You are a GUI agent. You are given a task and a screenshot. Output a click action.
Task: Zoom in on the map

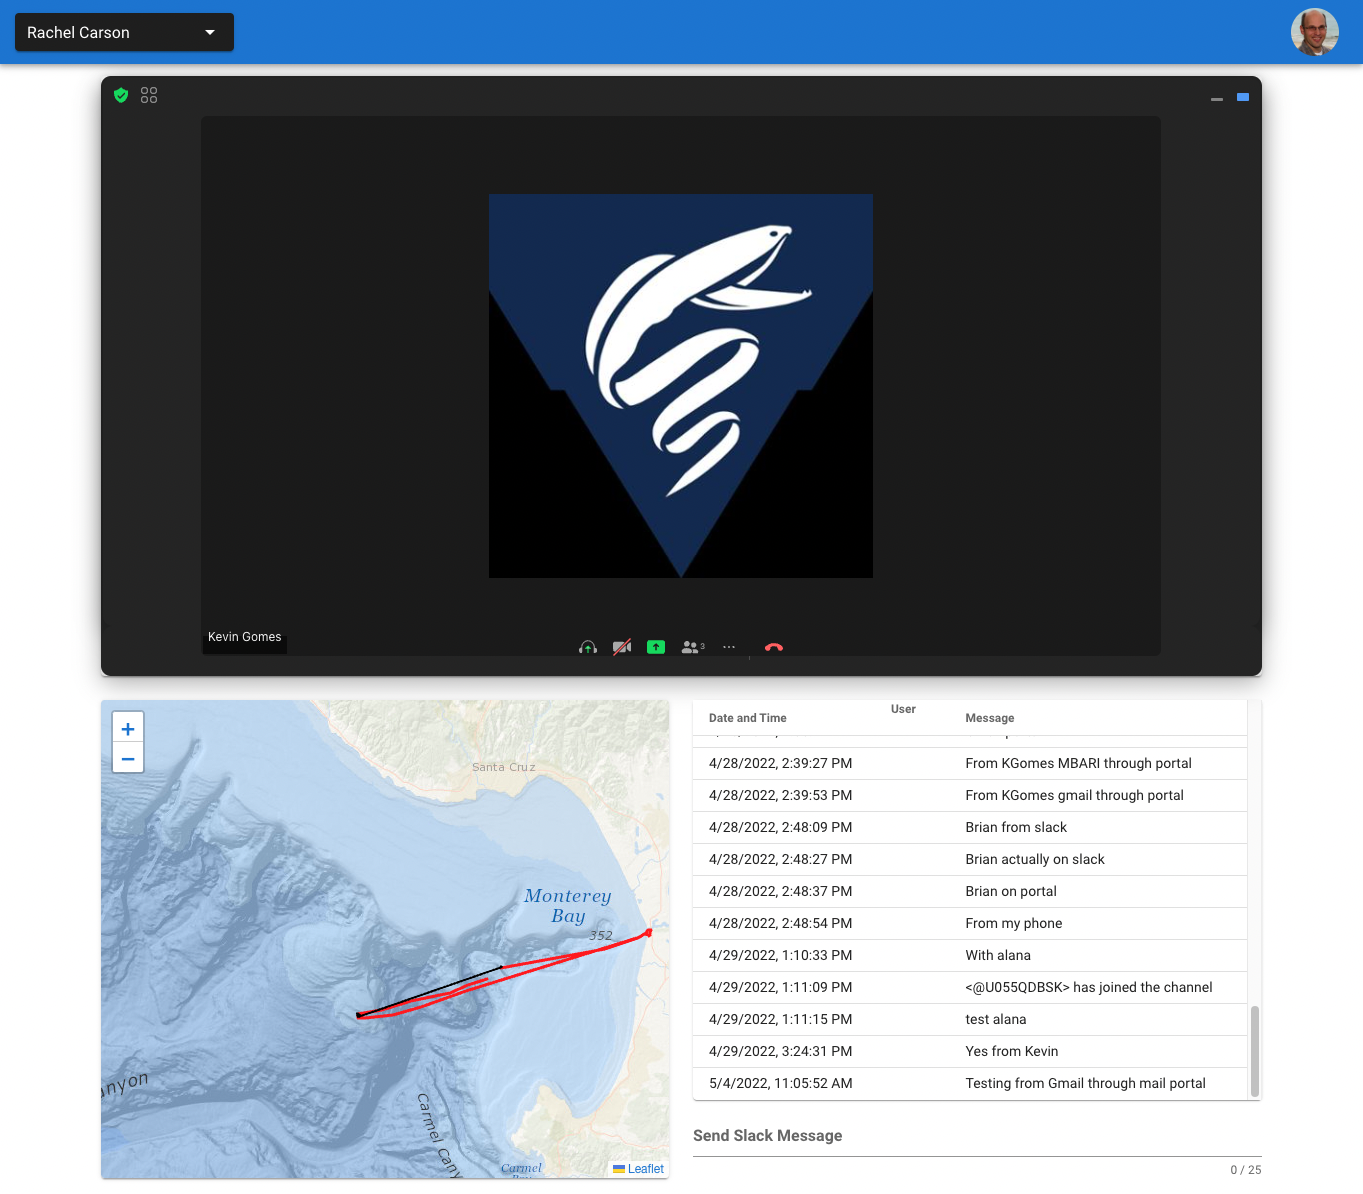click(128, 728)
